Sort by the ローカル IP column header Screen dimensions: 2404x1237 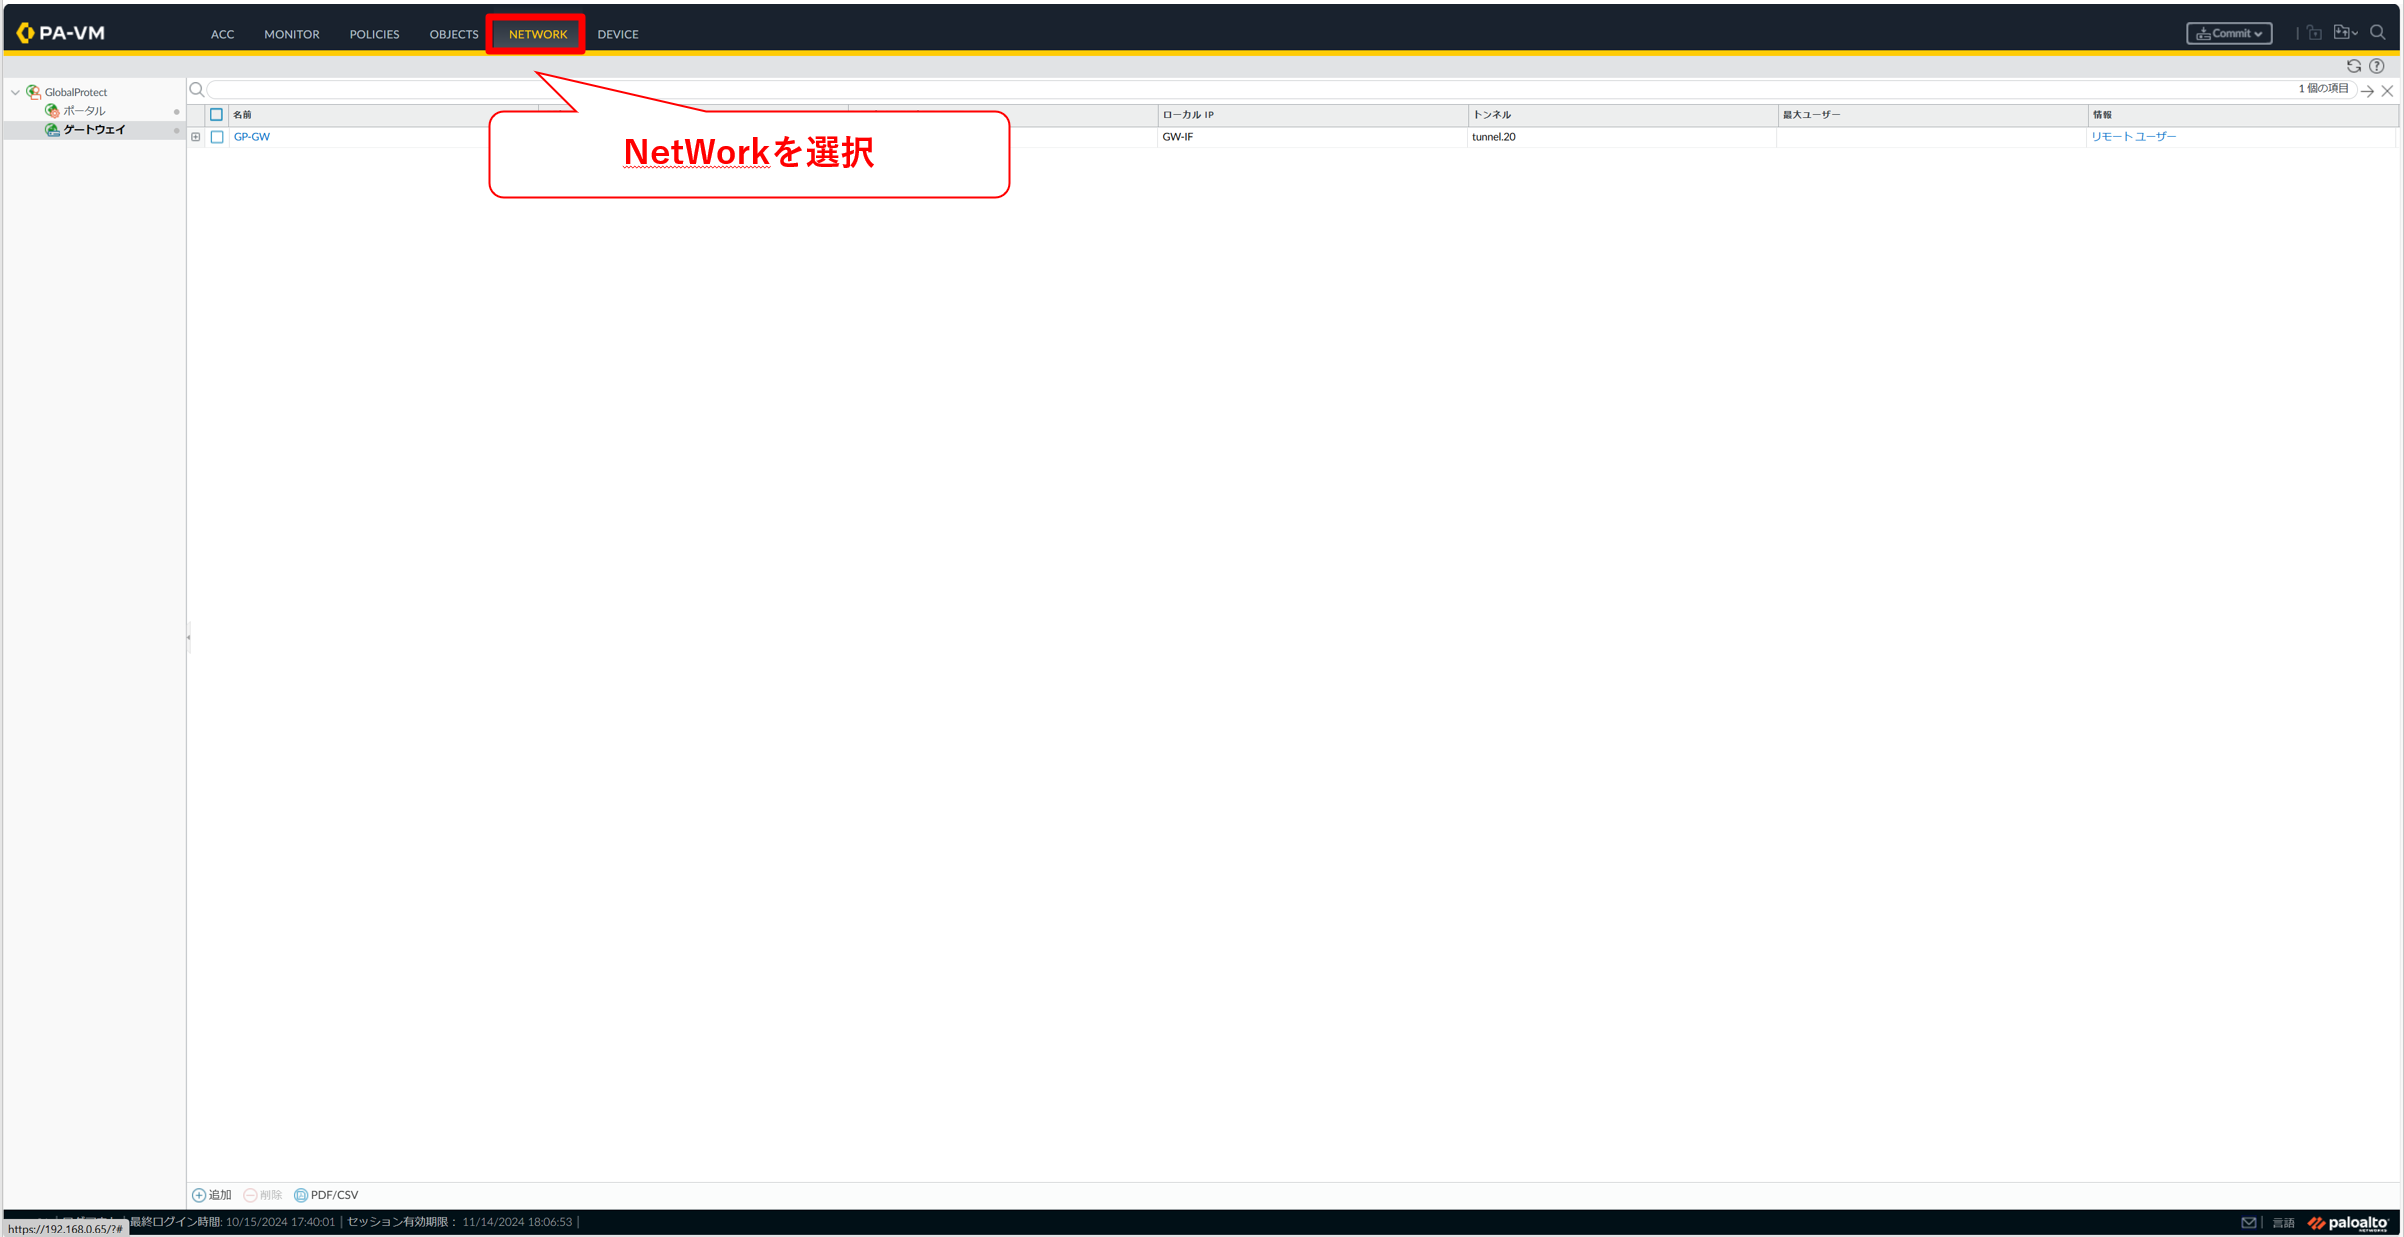point(1312,115)
